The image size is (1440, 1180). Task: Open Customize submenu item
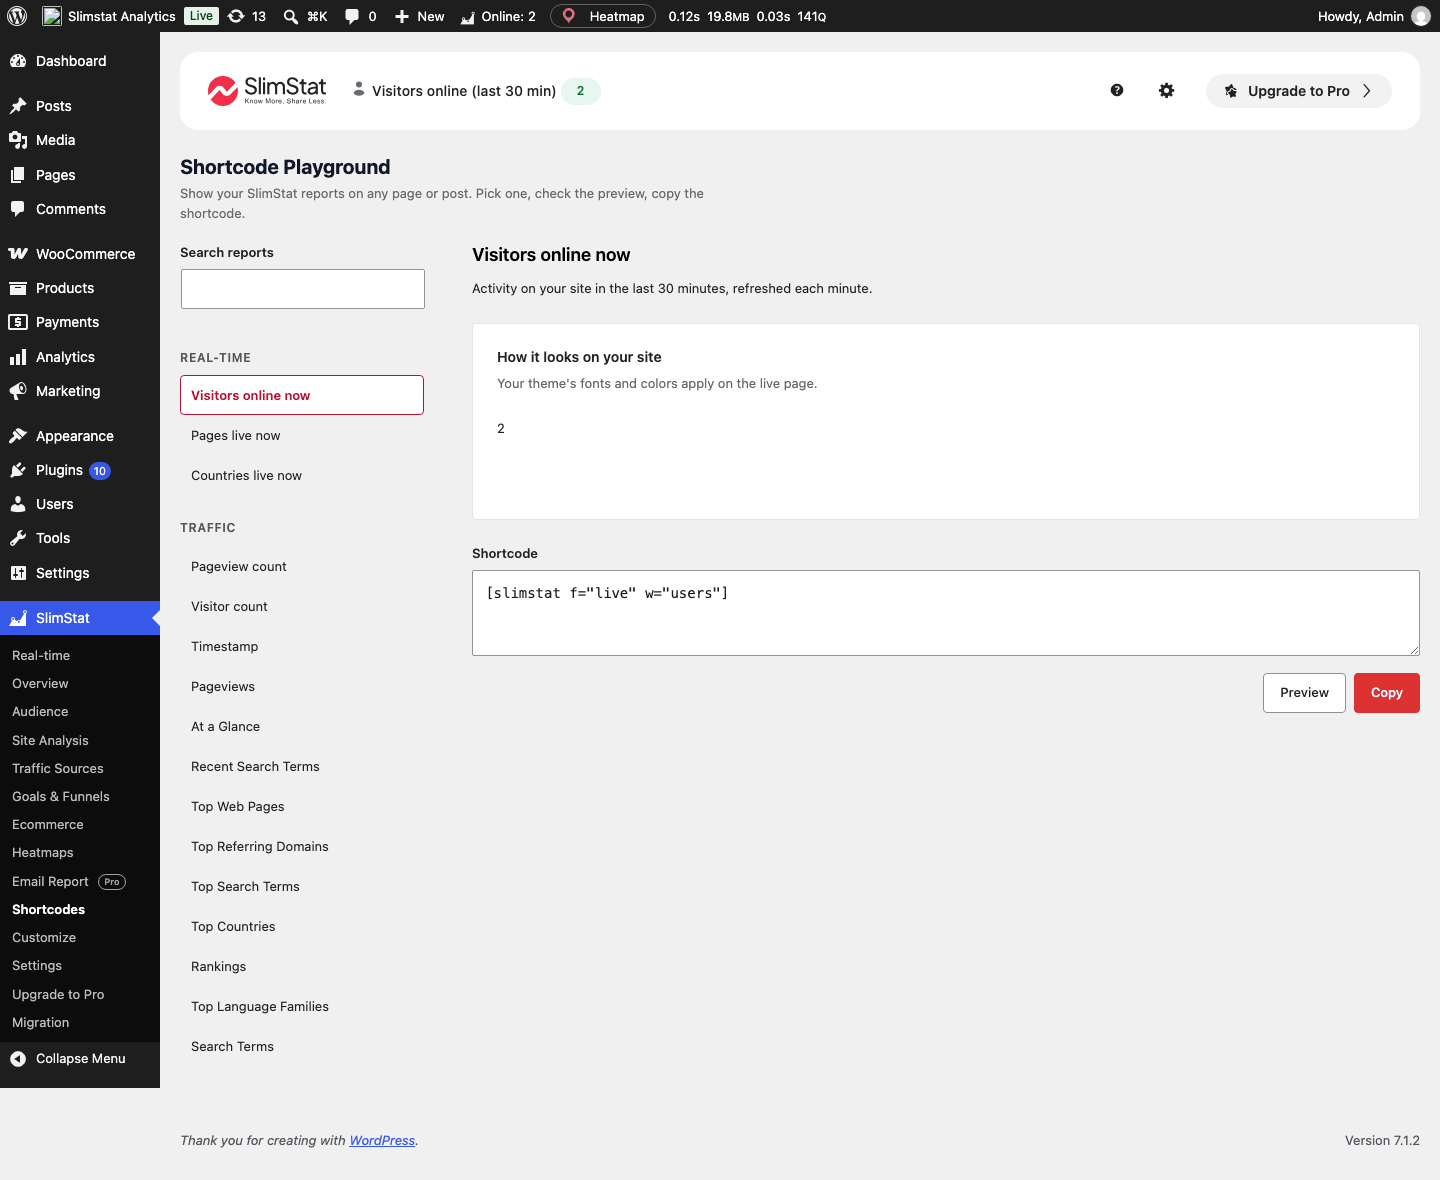click(44, 937)
